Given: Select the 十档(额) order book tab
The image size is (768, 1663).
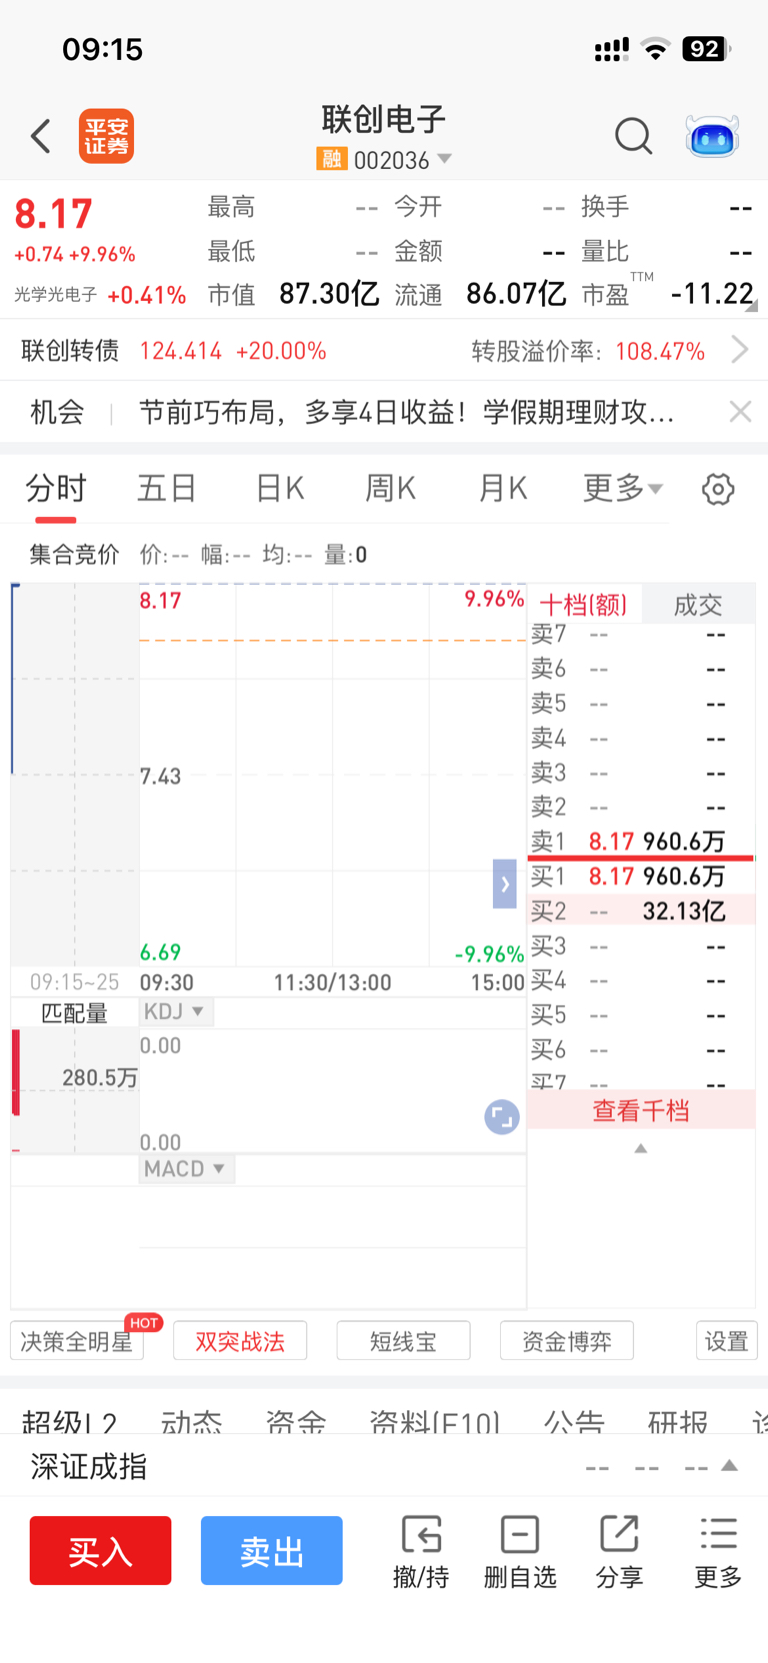Looking at the screenshot, I should click(583, 604).
